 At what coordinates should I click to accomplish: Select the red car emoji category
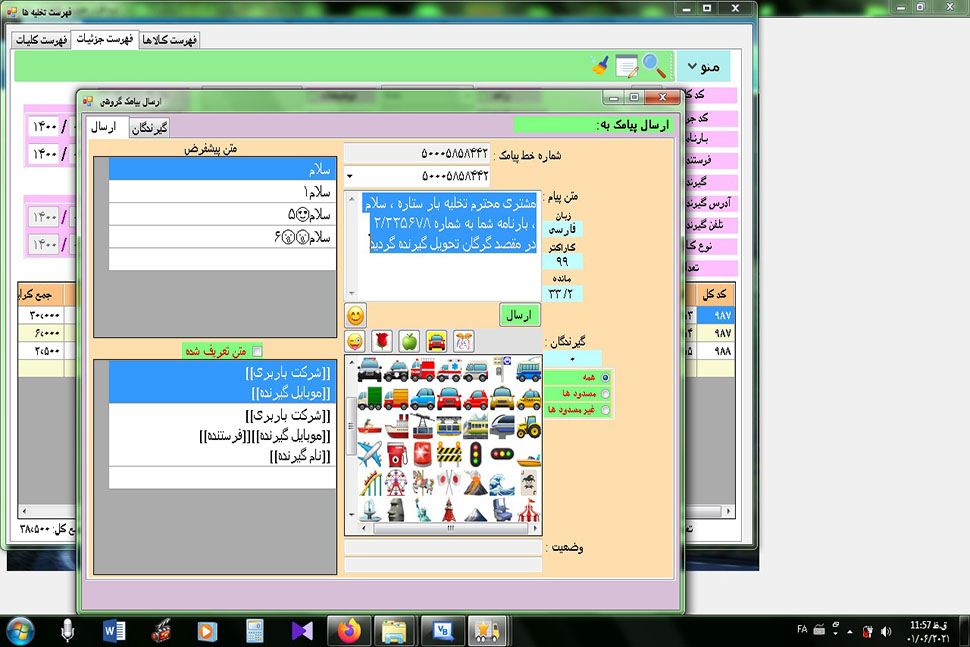point(436,342)
